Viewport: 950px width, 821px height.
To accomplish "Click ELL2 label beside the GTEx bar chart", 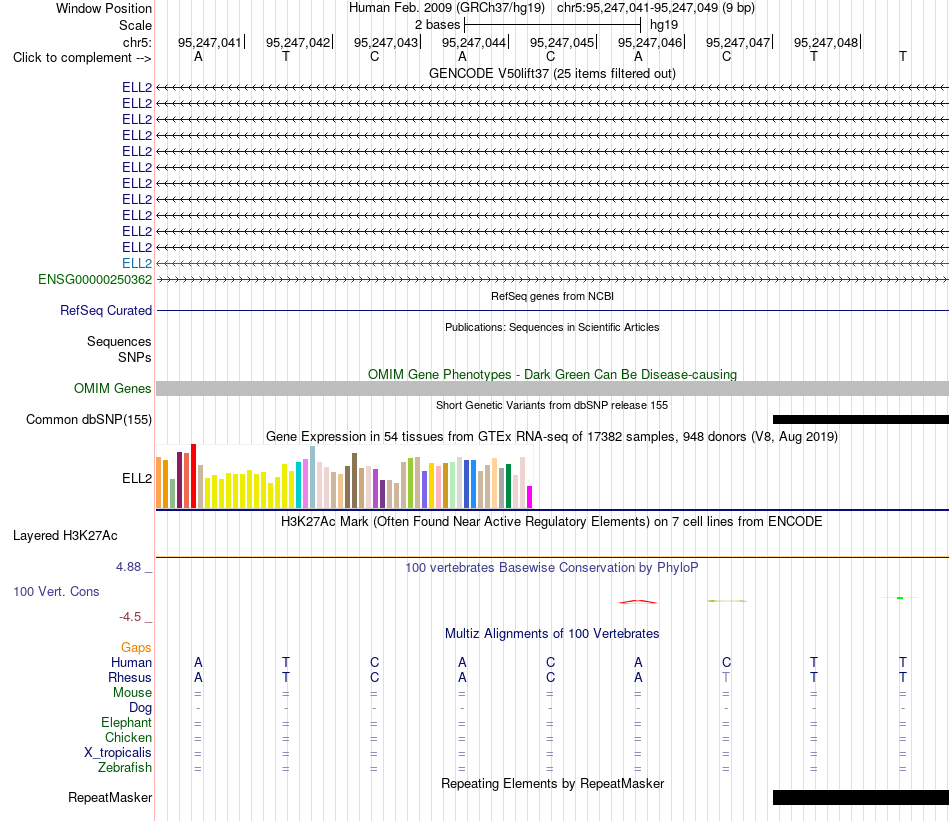I will tap(137, 478).
